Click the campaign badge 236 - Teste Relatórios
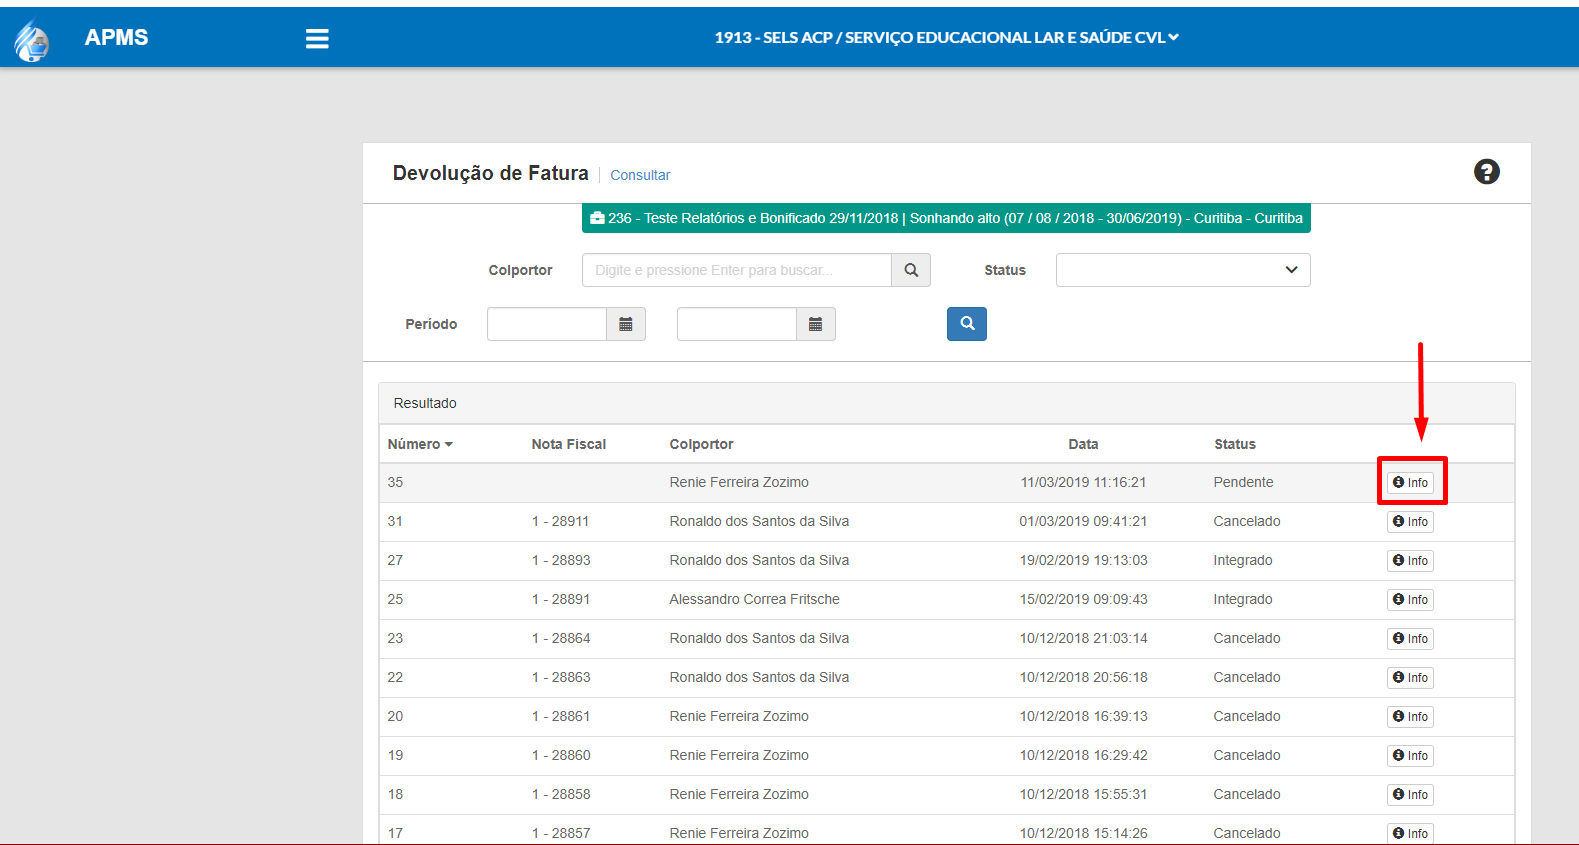The image size is (1579, 845). [x=946, y=218]
